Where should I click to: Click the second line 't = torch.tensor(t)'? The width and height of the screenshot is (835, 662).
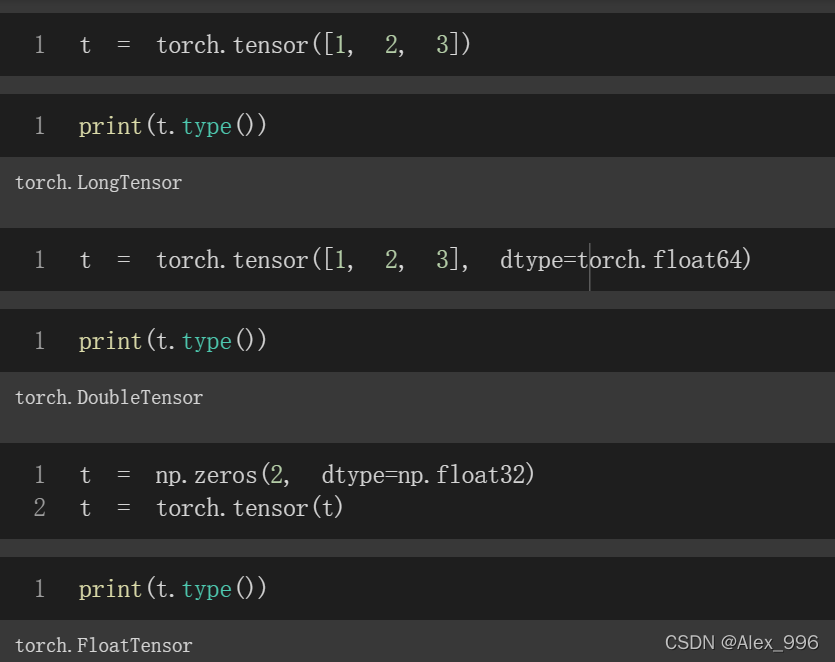pyautogui.click(x=211, y=508)
